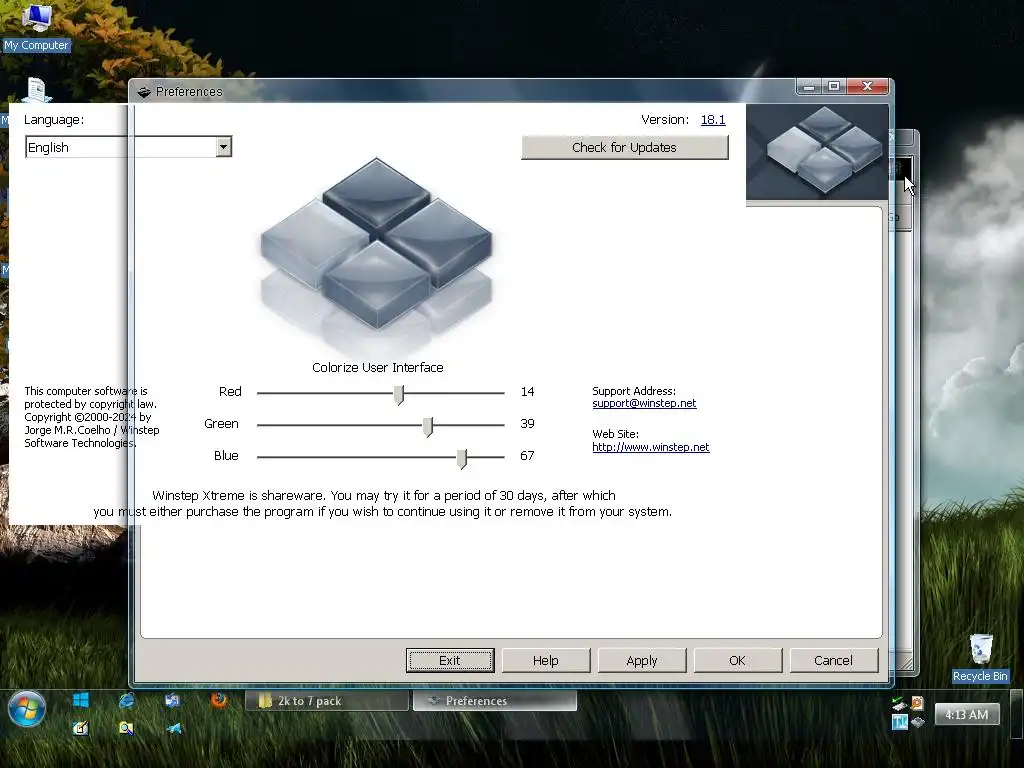Screen dimensions: 1024x768
Task: Cancel the Preferences dialog
Action: coord(833,660)
